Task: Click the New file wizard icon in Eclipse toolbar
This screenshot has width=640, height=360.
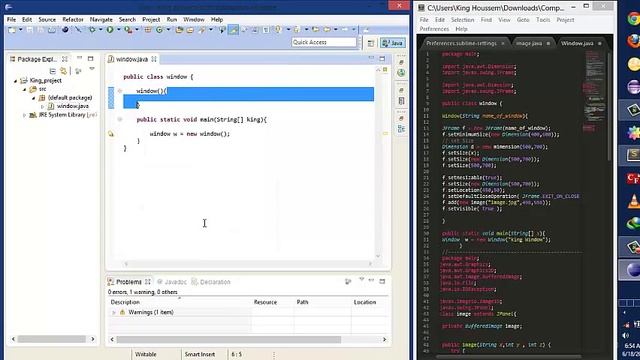Action: click(x=12, y=30)
